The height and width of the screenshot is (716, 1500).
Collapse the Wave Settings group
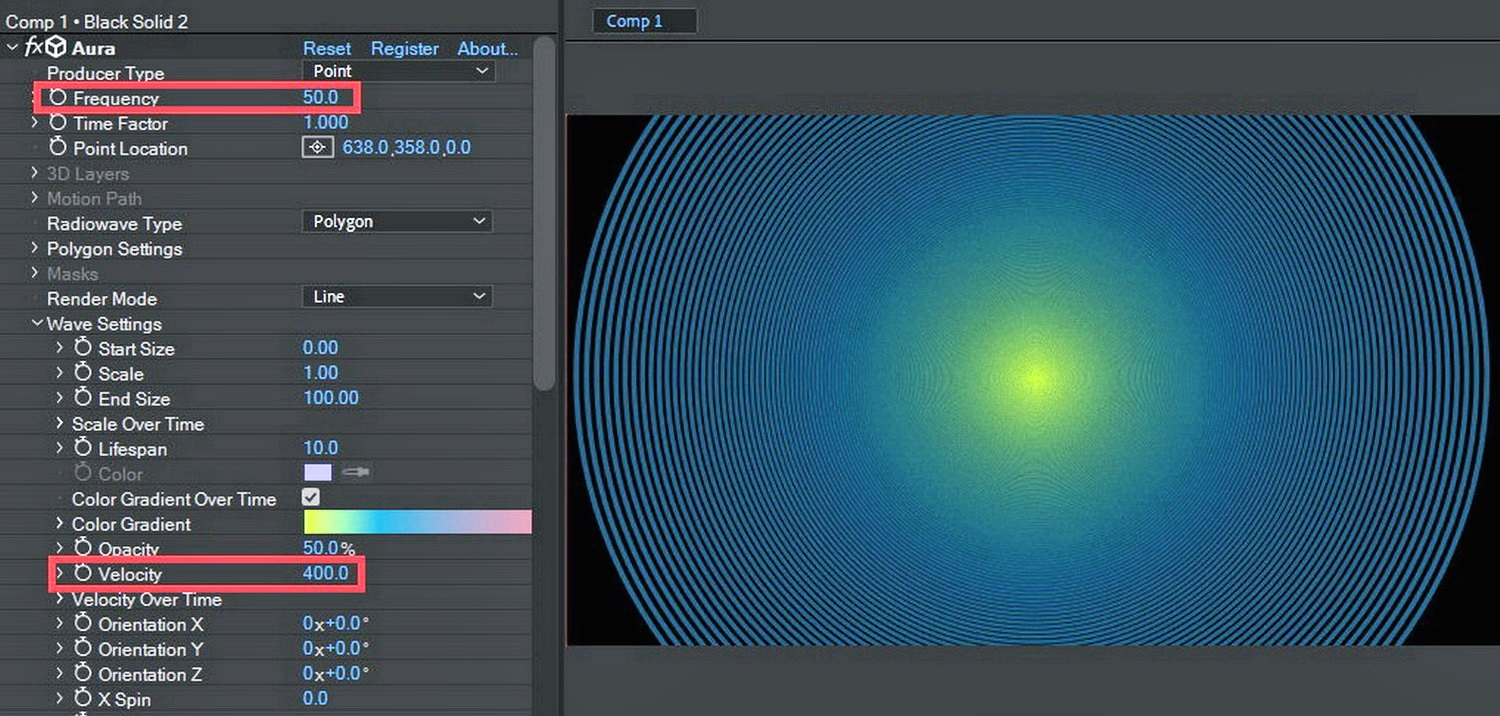tap(37, 323)
